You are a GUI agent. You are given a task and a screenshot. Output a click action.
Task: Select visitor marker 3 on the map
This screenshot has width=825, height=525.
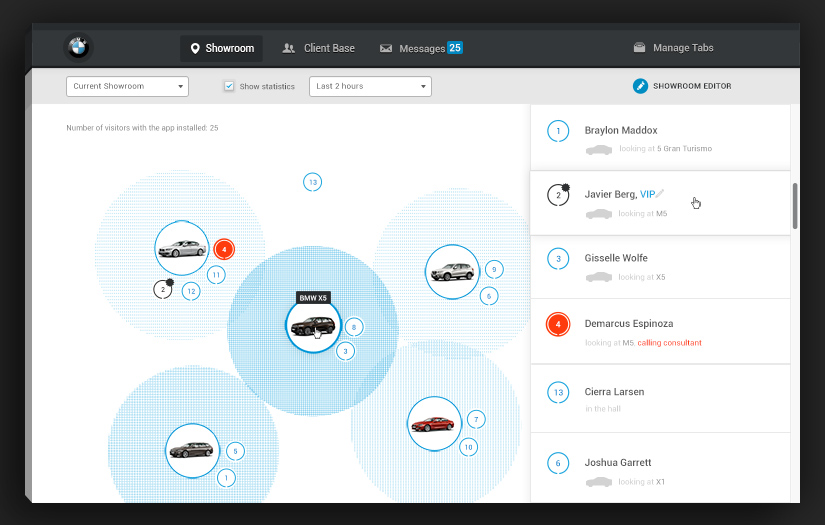coord(345,351)
